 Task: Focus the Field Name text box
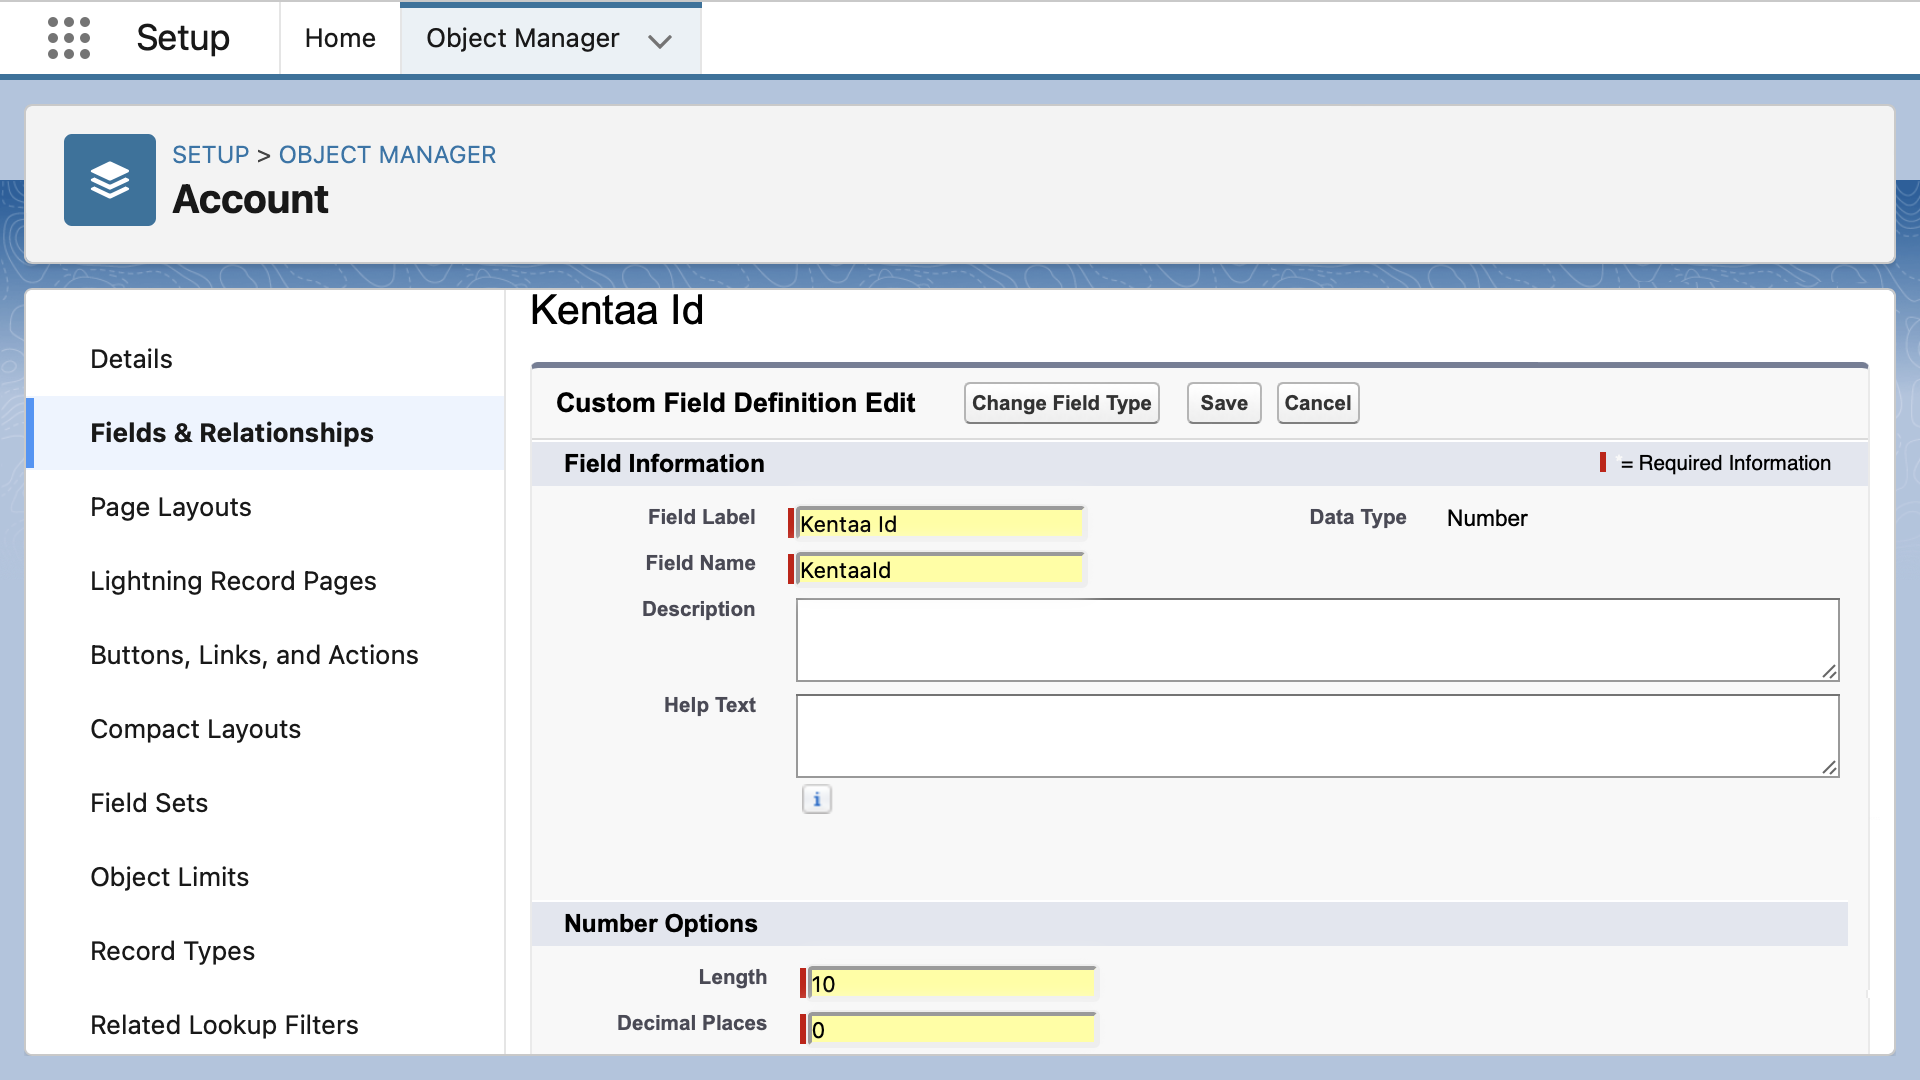point(940,569)
